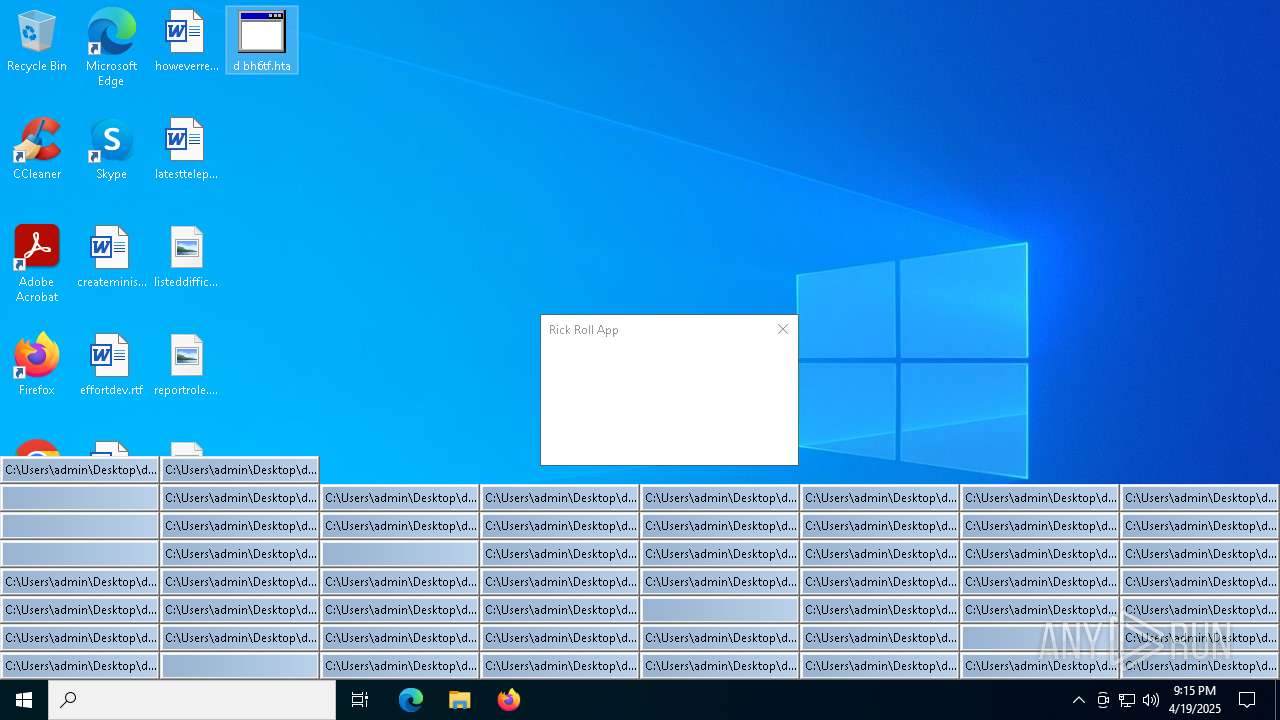Open Firefox desktop shortcut

[x=37, y=366]
